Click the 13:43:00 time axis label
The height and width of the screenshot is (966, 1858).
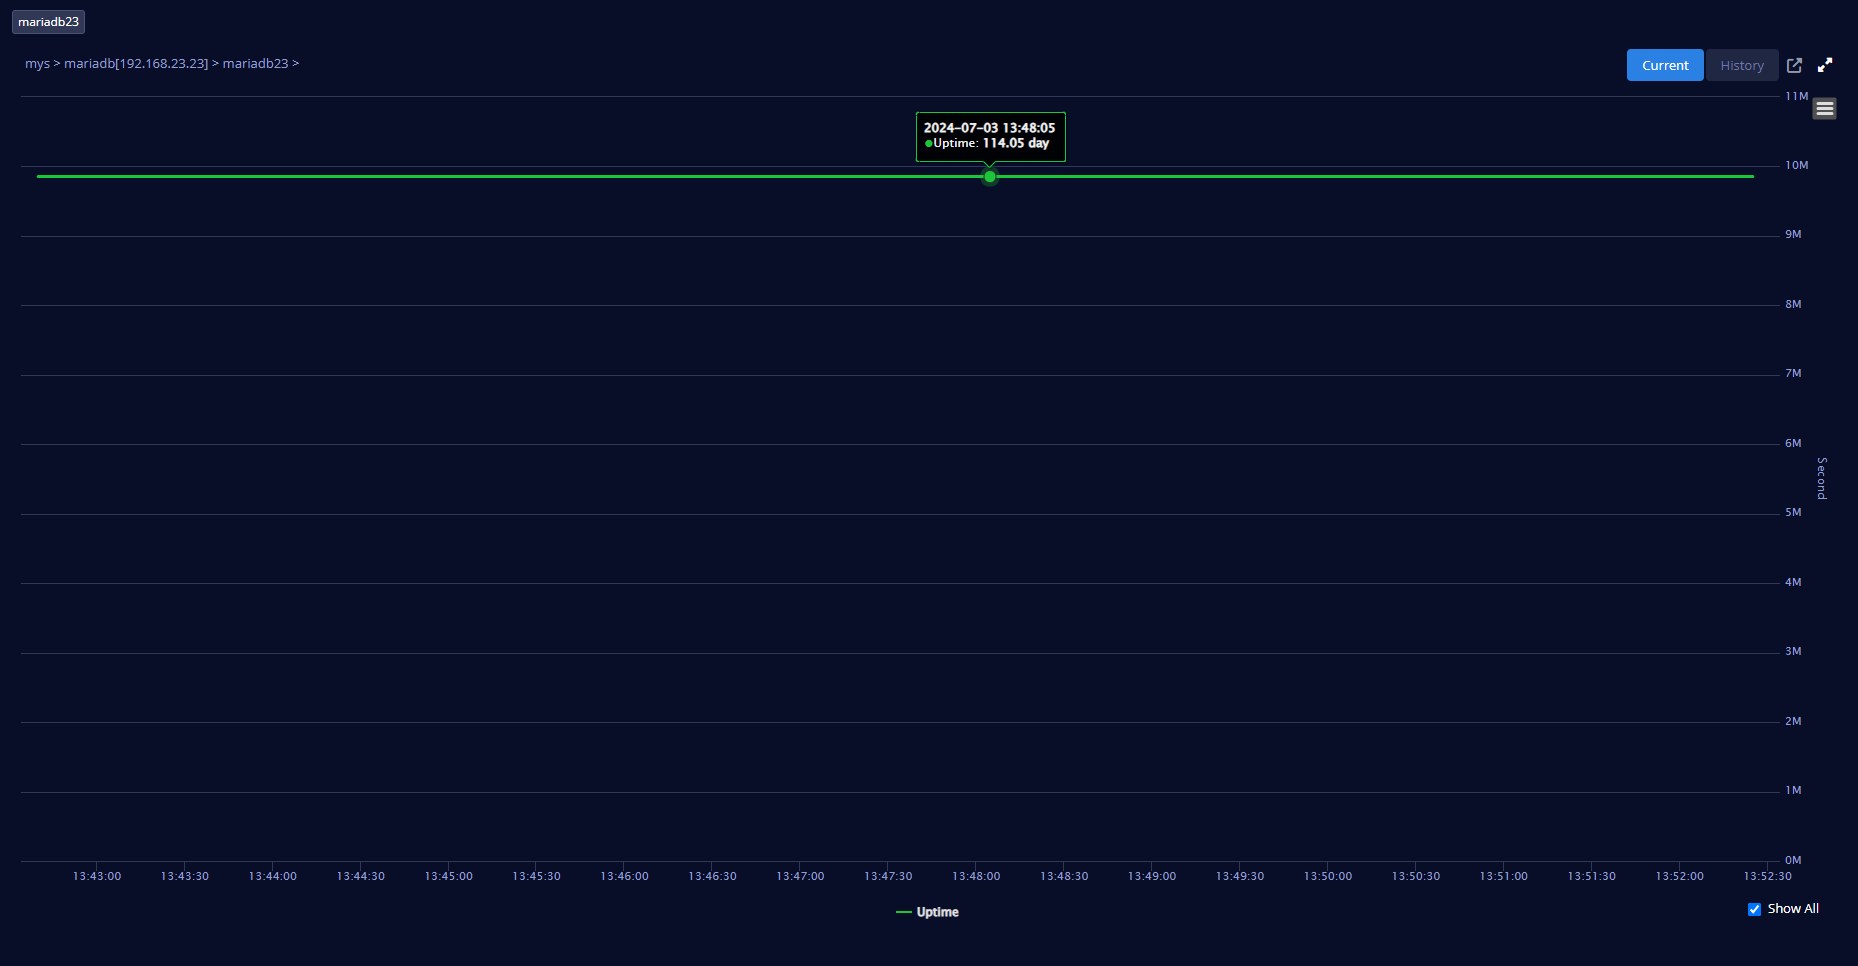(x=97, y=876)
